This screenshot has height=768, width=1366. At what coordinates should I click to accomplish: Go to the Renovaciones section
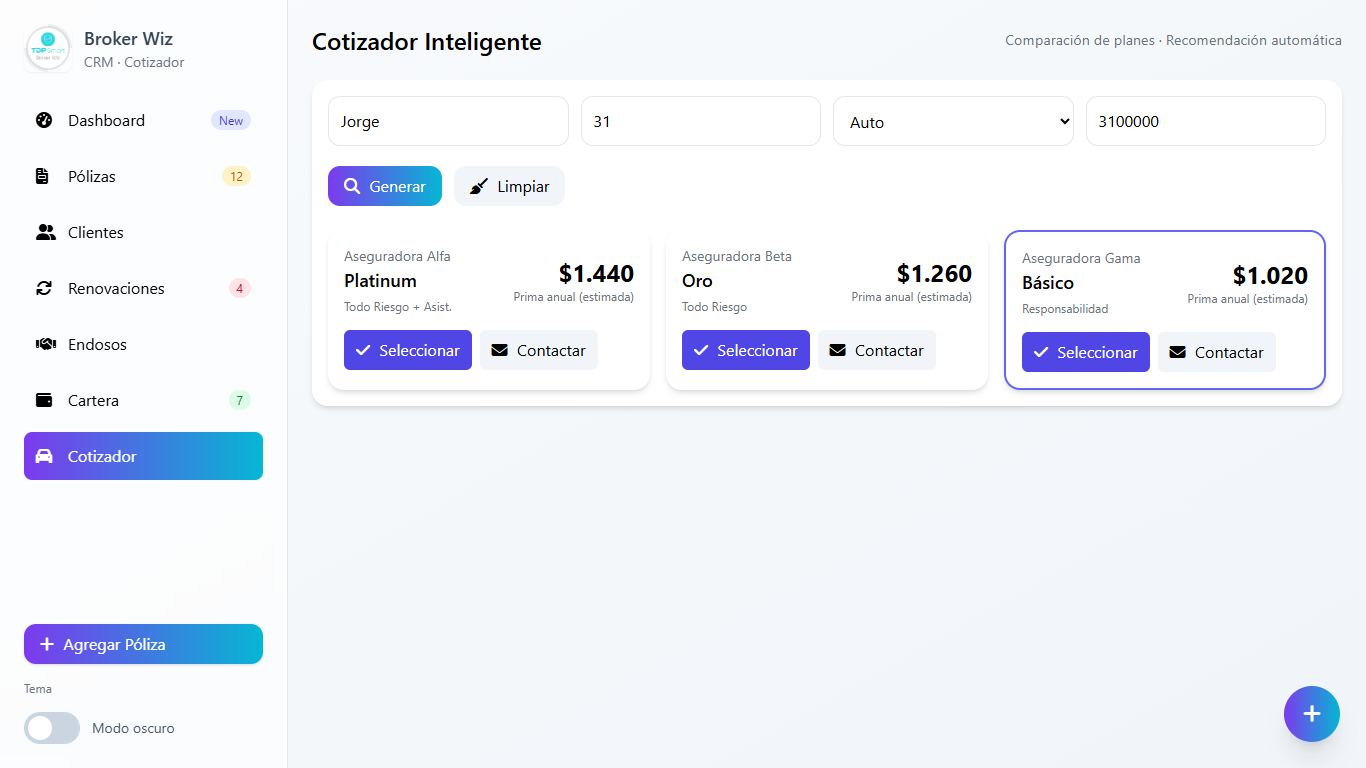[116, 289]
